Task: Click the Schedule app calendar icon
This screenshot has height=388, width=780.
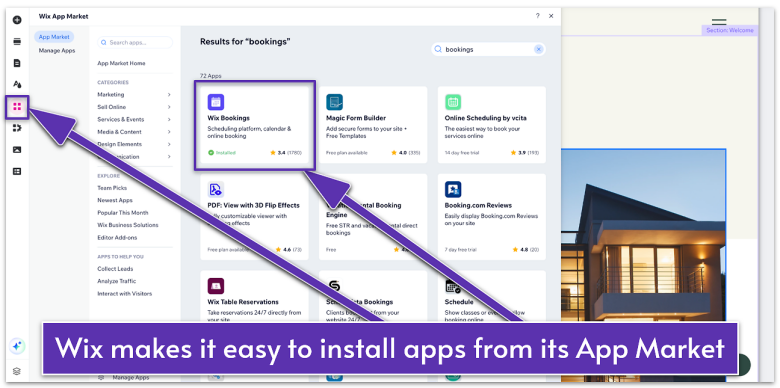Action: 453,286
